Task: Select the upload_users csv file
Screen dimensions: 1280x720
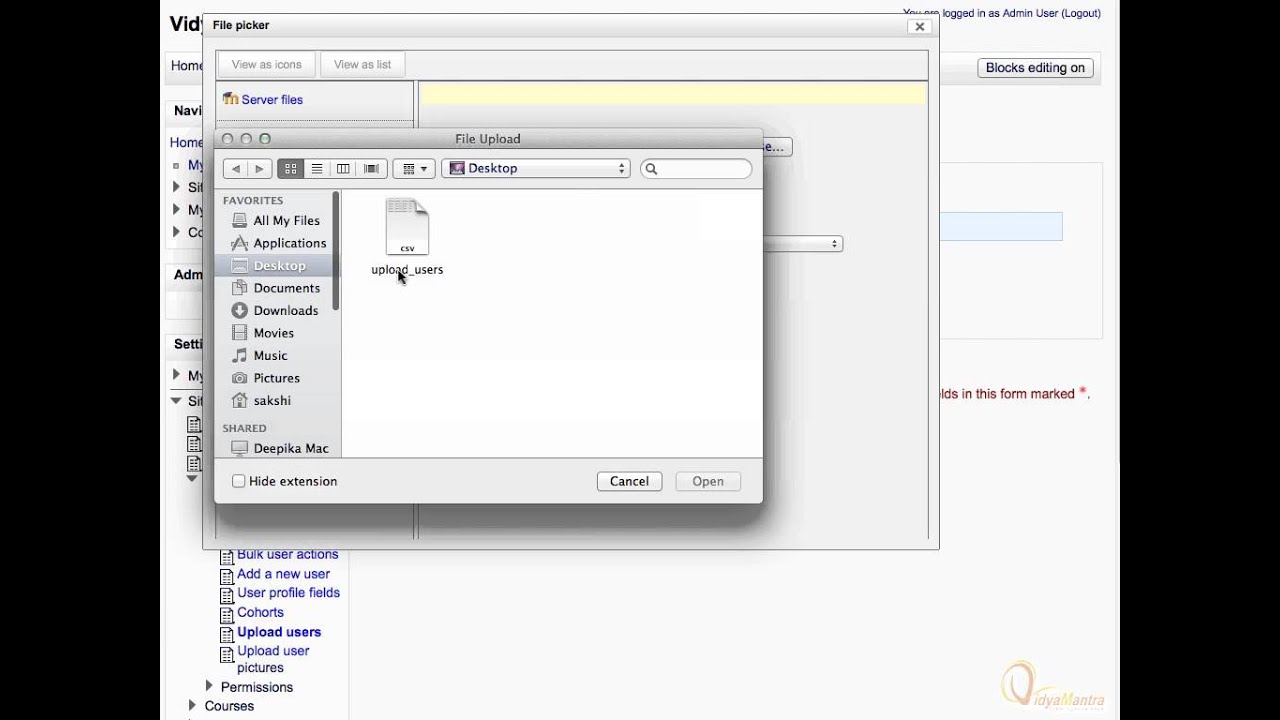Action: click(407, 237)
